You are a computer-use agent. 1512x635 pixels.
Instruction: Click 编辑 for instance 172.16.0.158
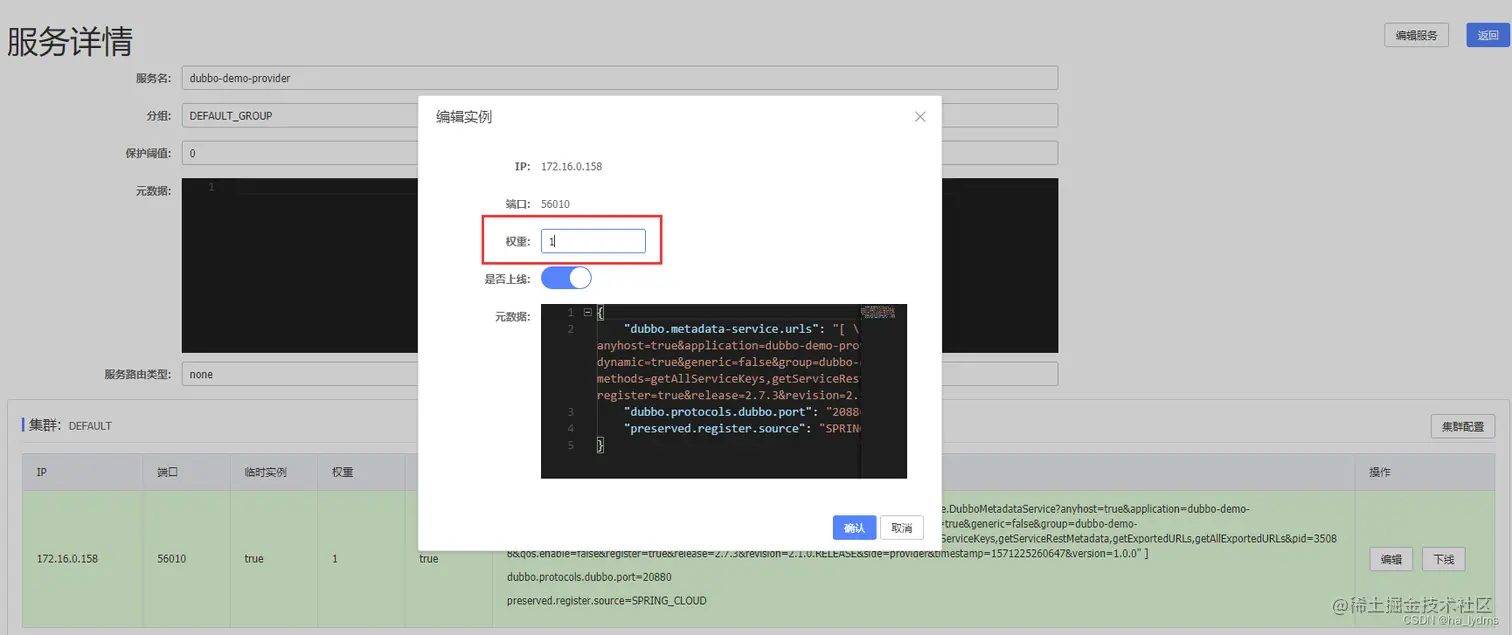(1391, 559)
